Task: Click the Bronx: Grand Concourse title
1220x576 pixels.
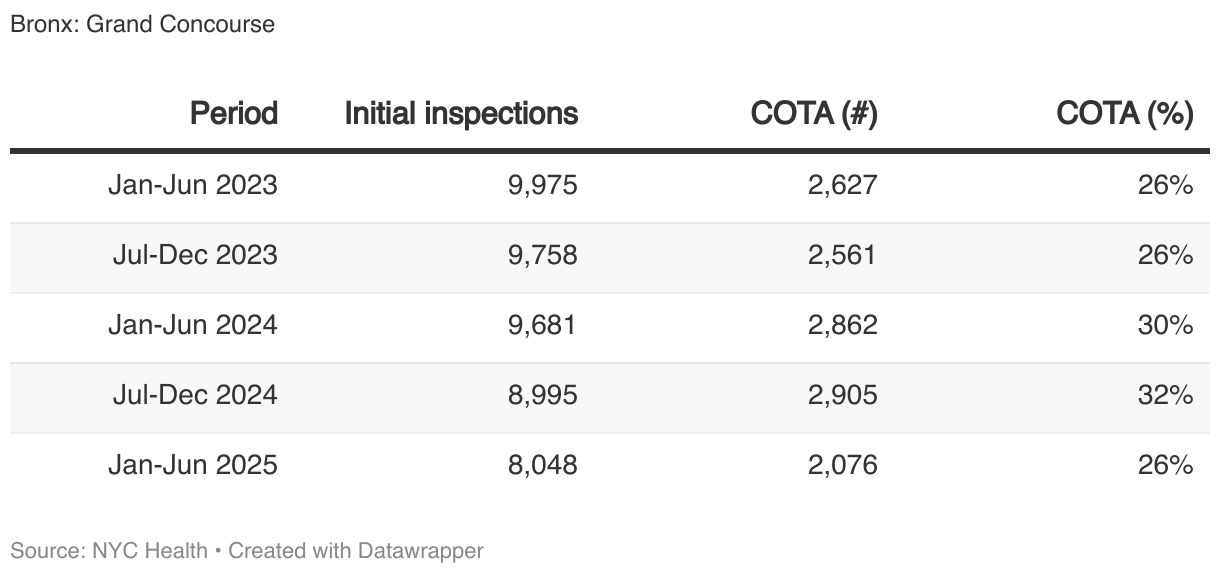Action: [x=142, y=24]
